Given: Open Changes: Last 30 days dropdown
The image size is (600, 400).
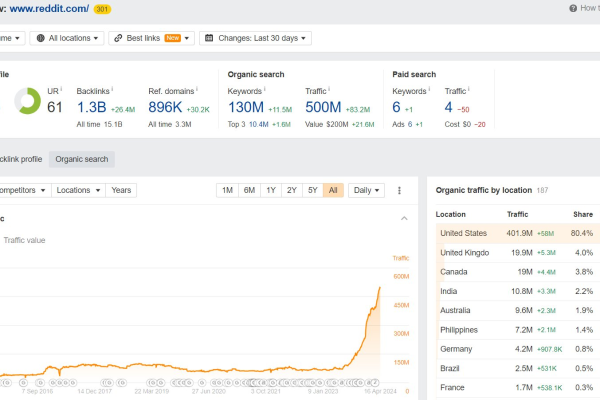Looking at the screenshot, I should (255, 38).
